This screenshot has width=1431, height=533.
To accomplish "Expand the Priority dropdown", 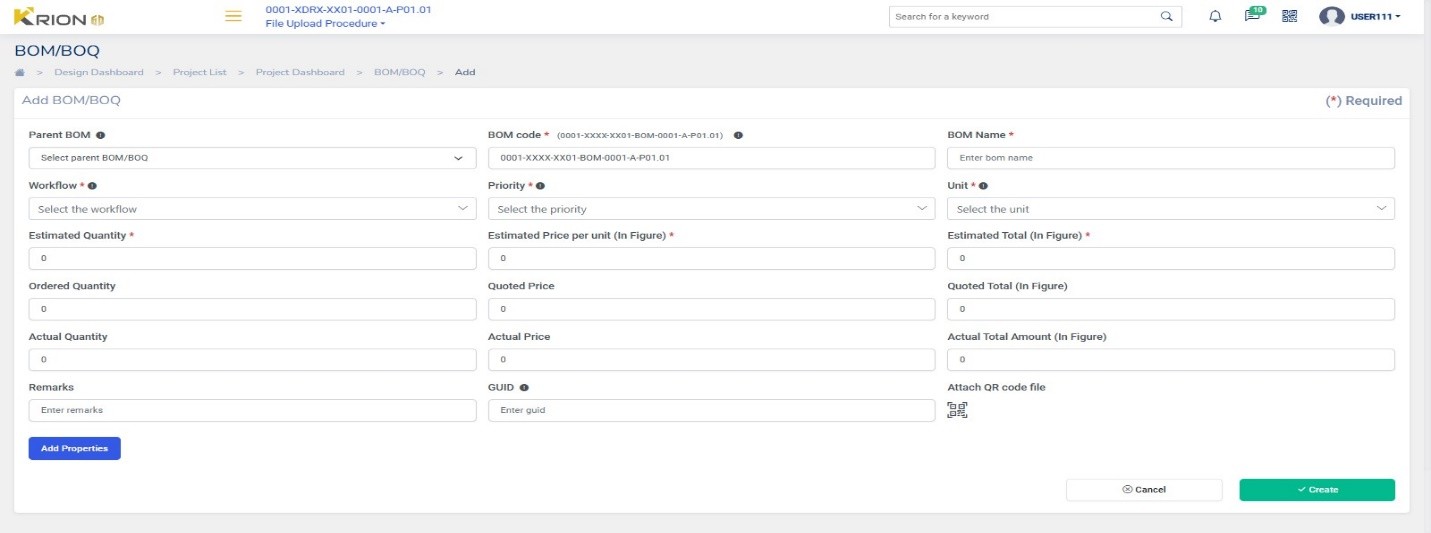I will click(x=711, y=209).
